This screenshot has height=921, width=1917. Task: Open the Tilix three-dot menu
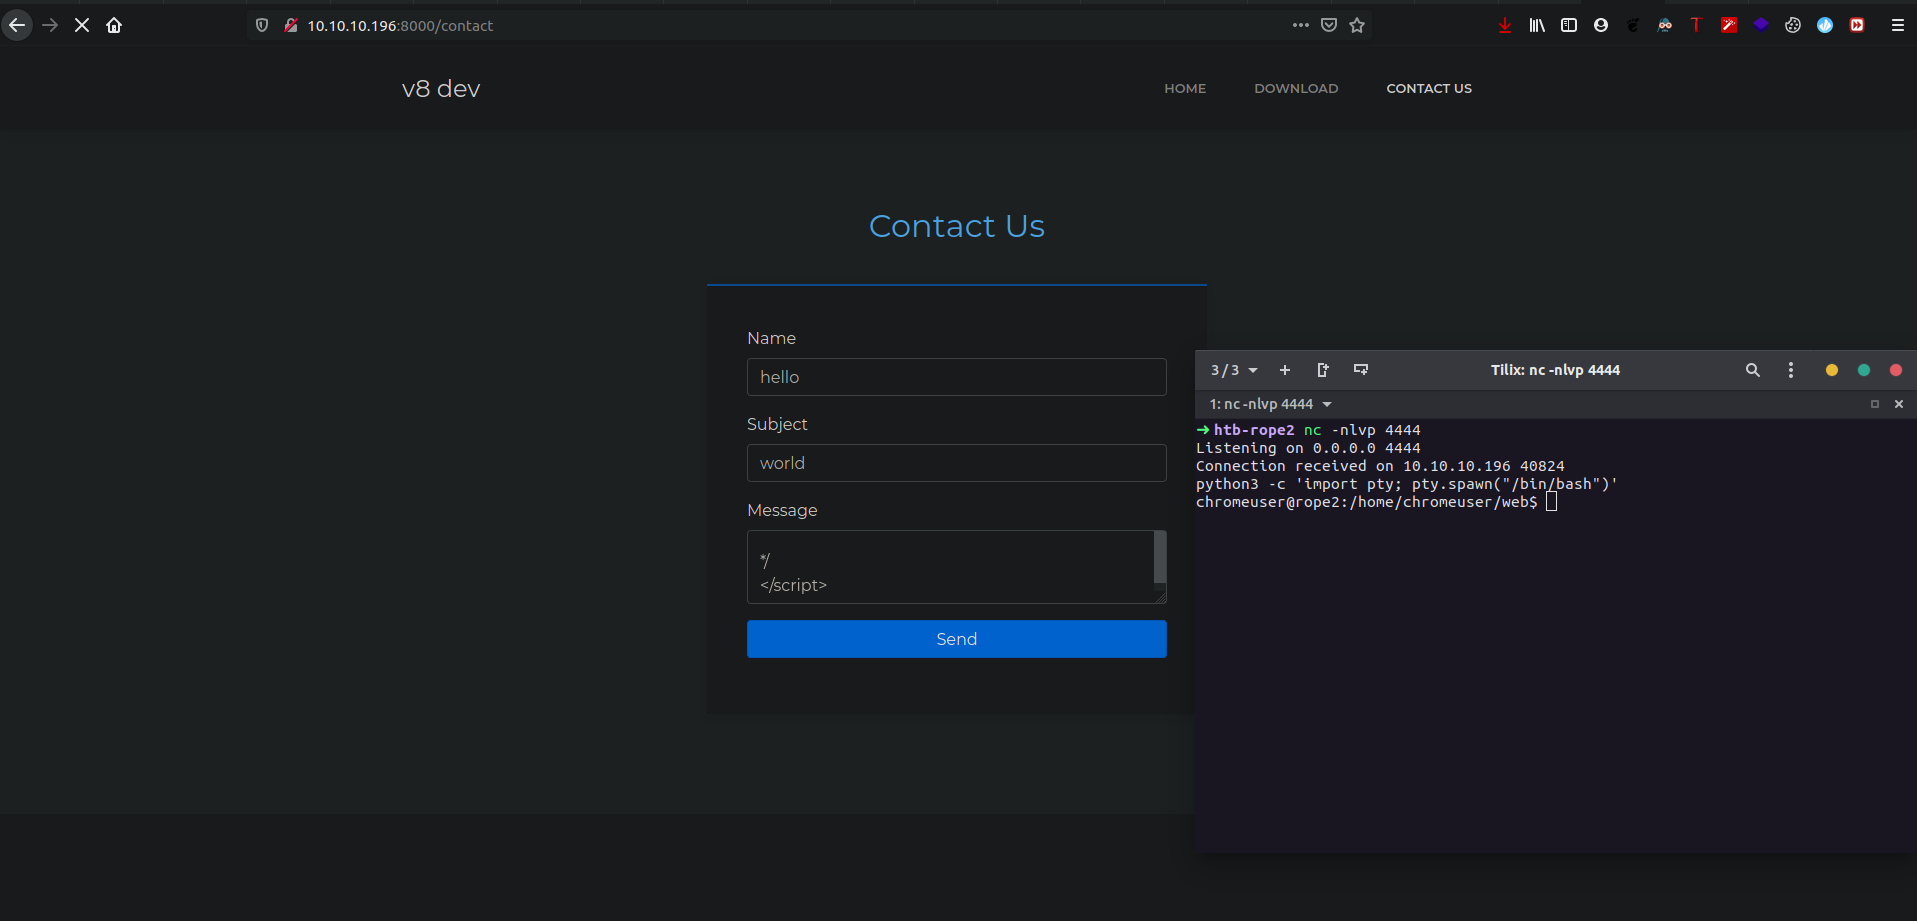tap(1791, 370)
